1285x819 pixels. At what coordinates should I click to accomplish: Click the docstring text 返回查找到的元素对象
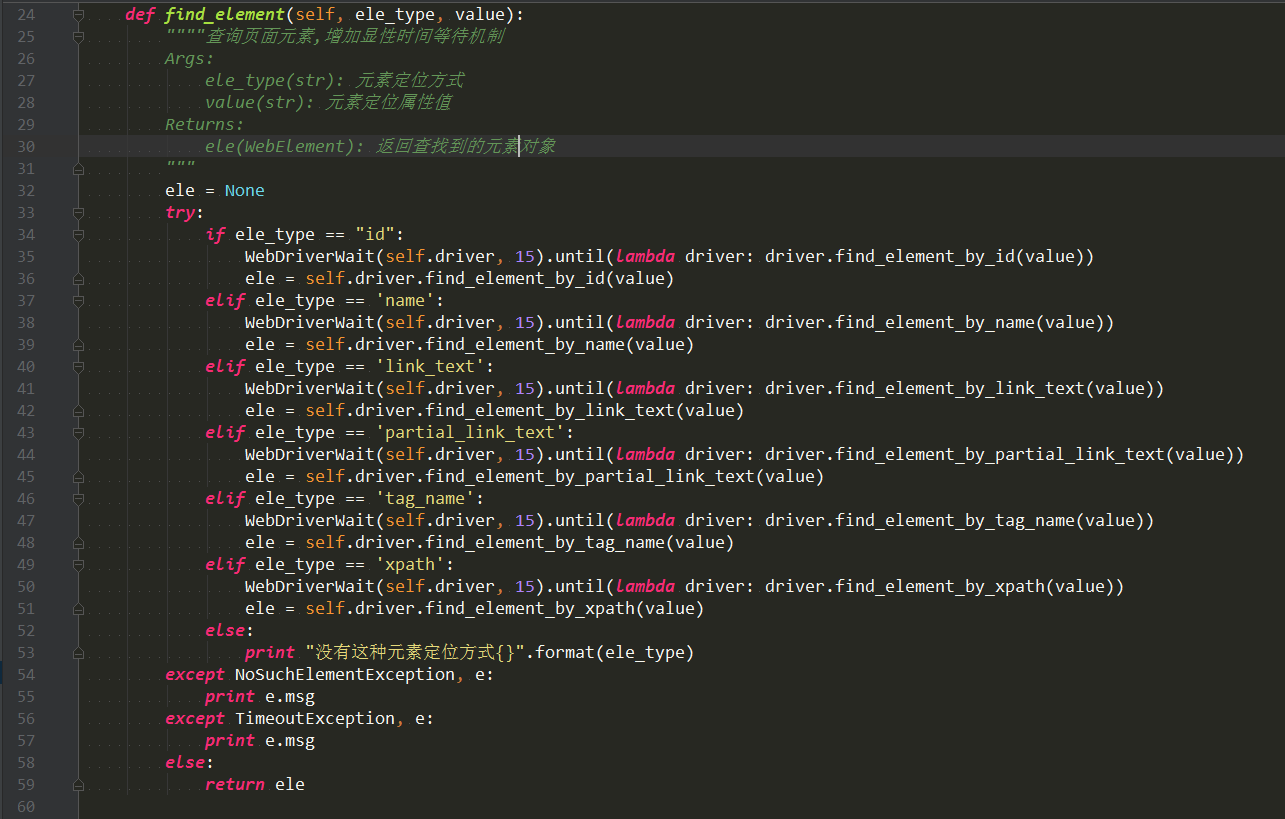coord(465,147)
